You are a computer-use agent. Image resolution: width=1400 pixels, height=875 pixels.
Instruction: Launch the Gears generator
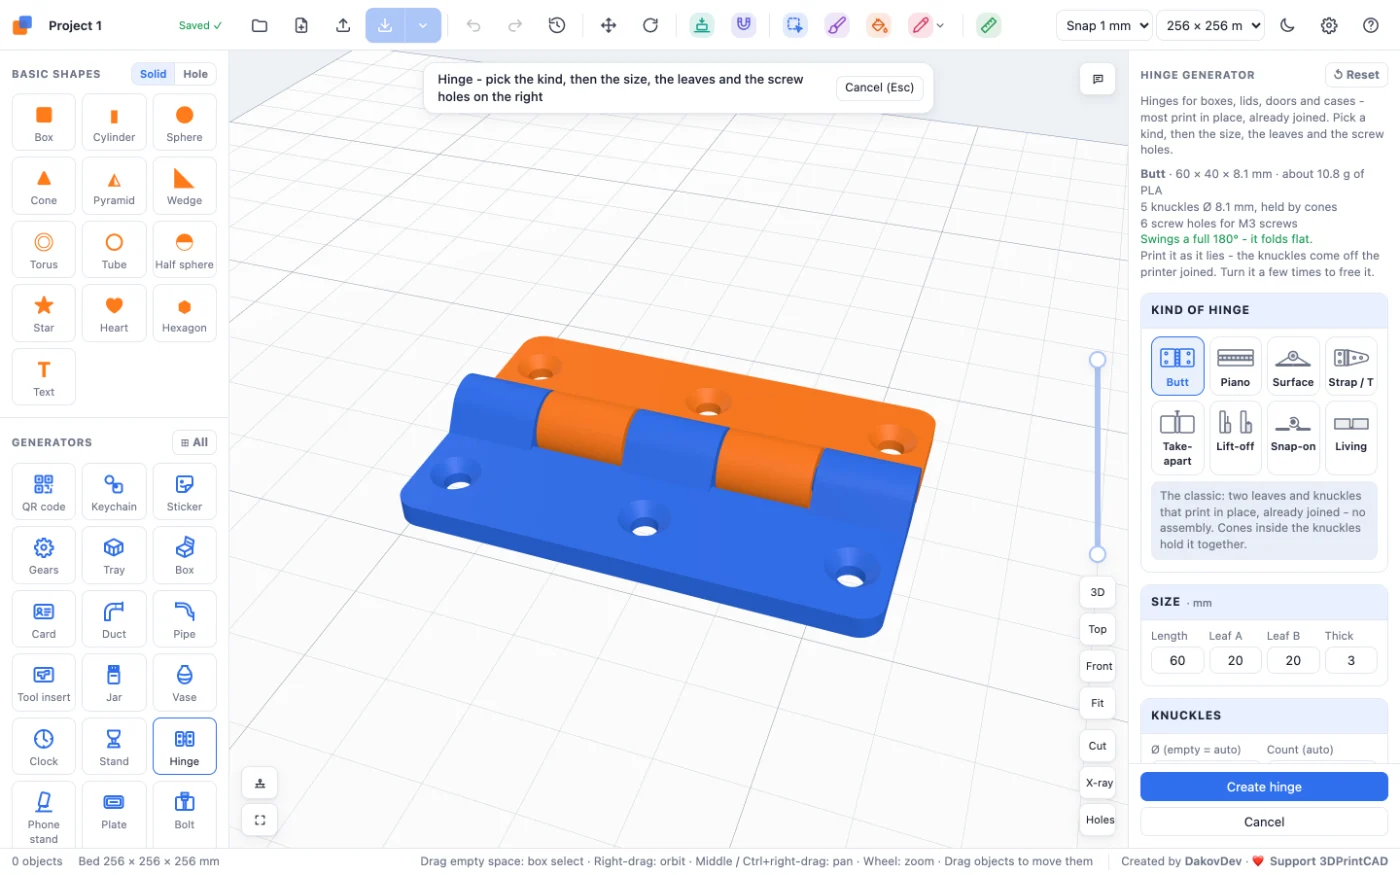(44, 555)
